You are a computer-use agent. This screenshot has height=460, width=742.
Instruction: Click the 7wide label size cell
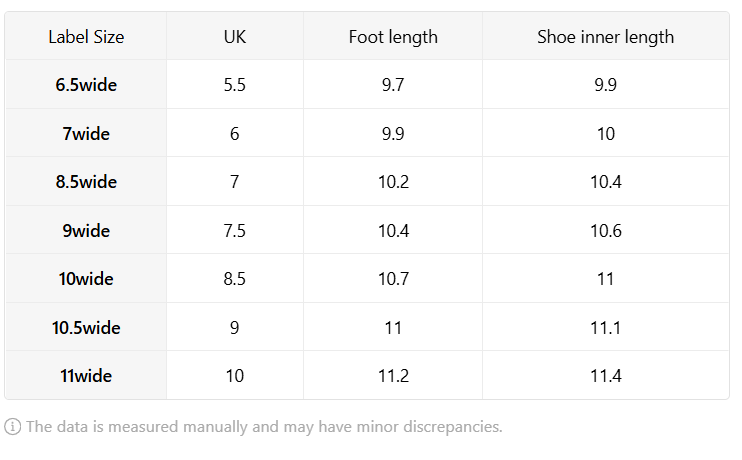(x=86, y=133)
